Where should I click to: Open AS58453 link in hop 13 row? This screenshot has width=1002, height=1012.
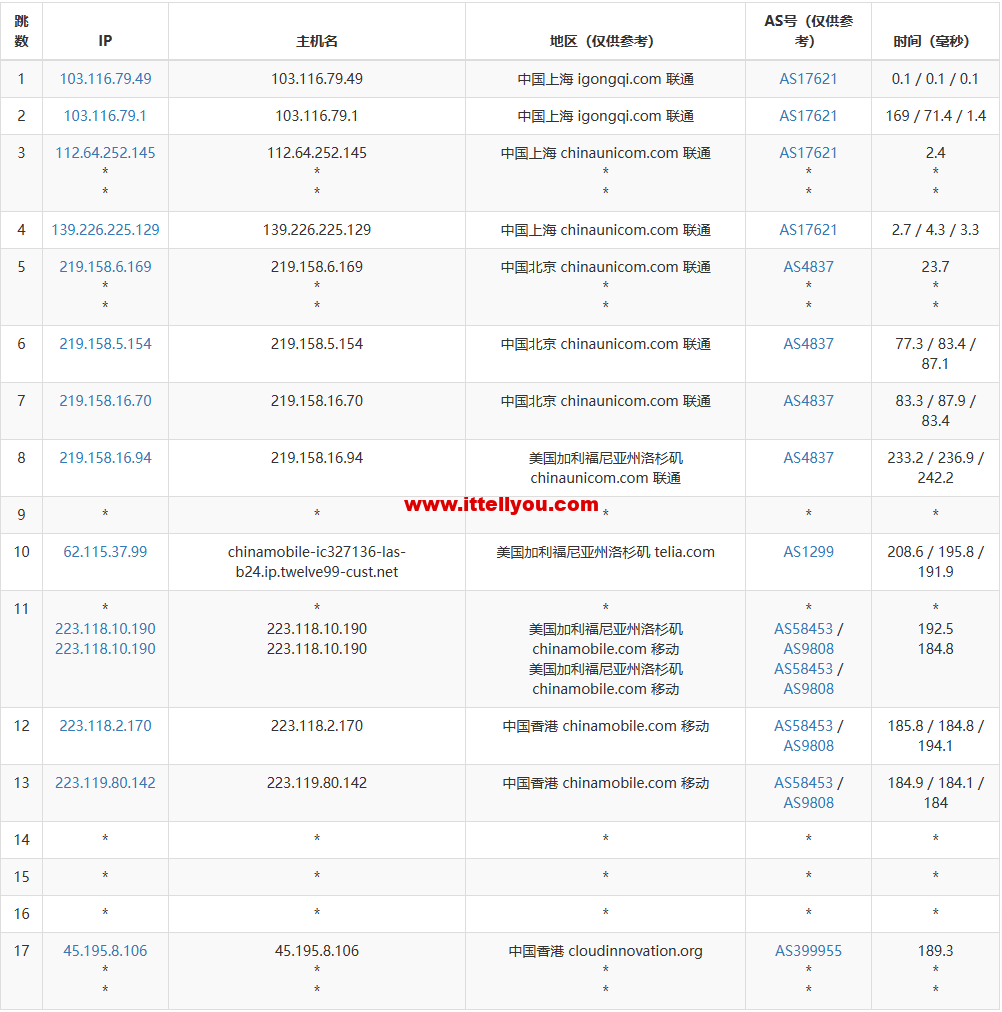pos(803,783)
